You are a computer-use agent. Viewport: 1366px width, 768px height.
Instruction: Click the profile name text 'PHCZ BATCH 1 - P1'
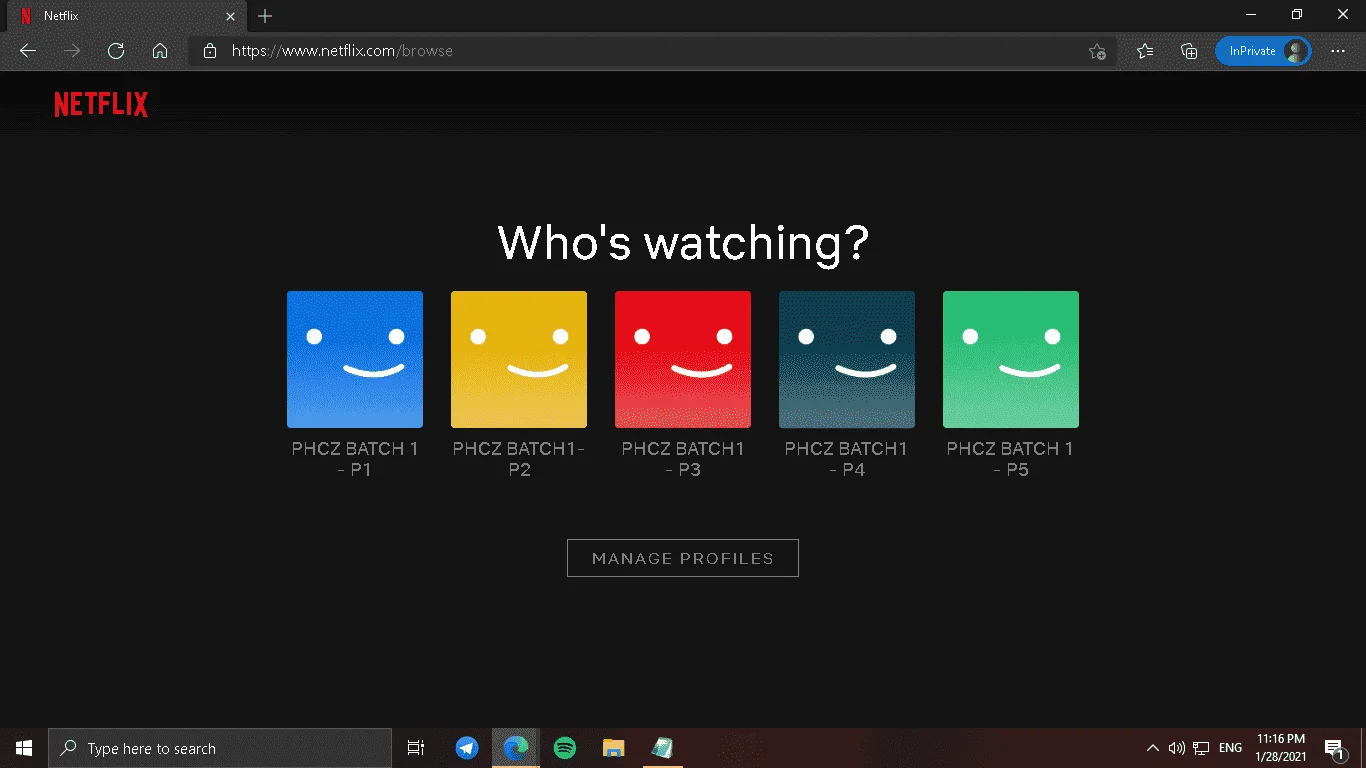(x=355, y=459)
